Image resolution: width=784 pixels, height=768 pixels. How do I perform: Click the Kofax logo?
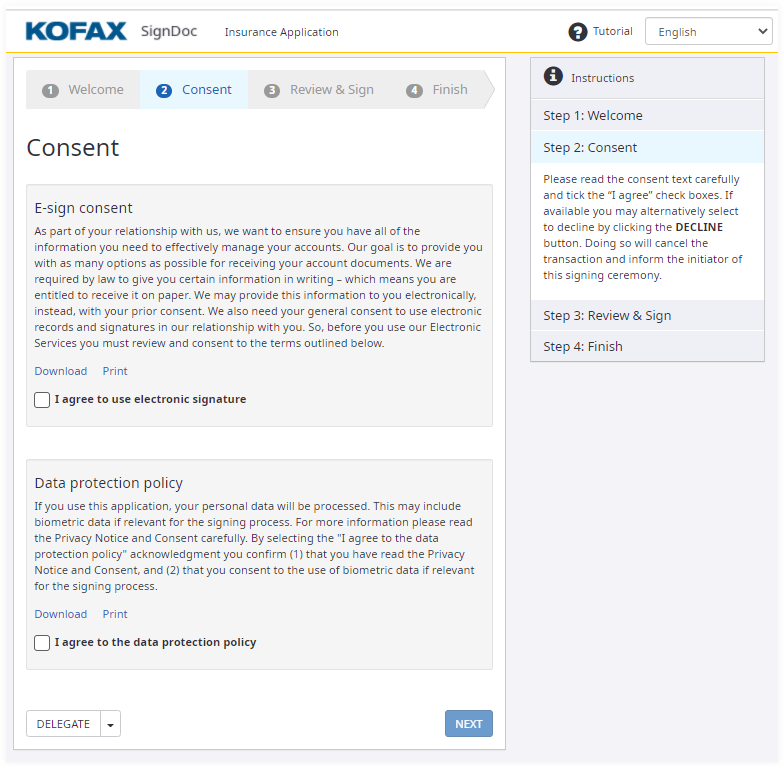coord(76,31)
